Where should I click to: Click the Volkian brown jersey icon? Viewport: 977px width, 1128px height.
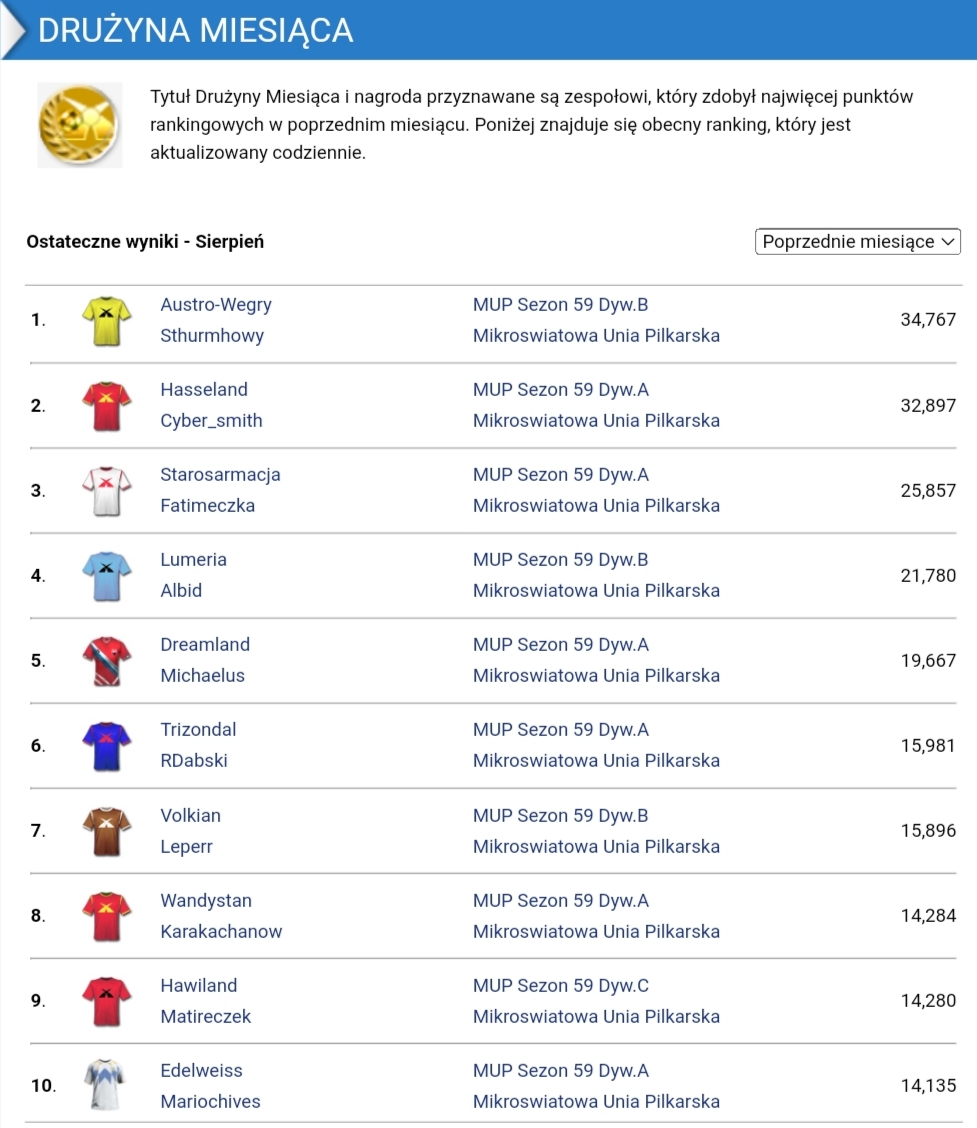coord(107,831)
